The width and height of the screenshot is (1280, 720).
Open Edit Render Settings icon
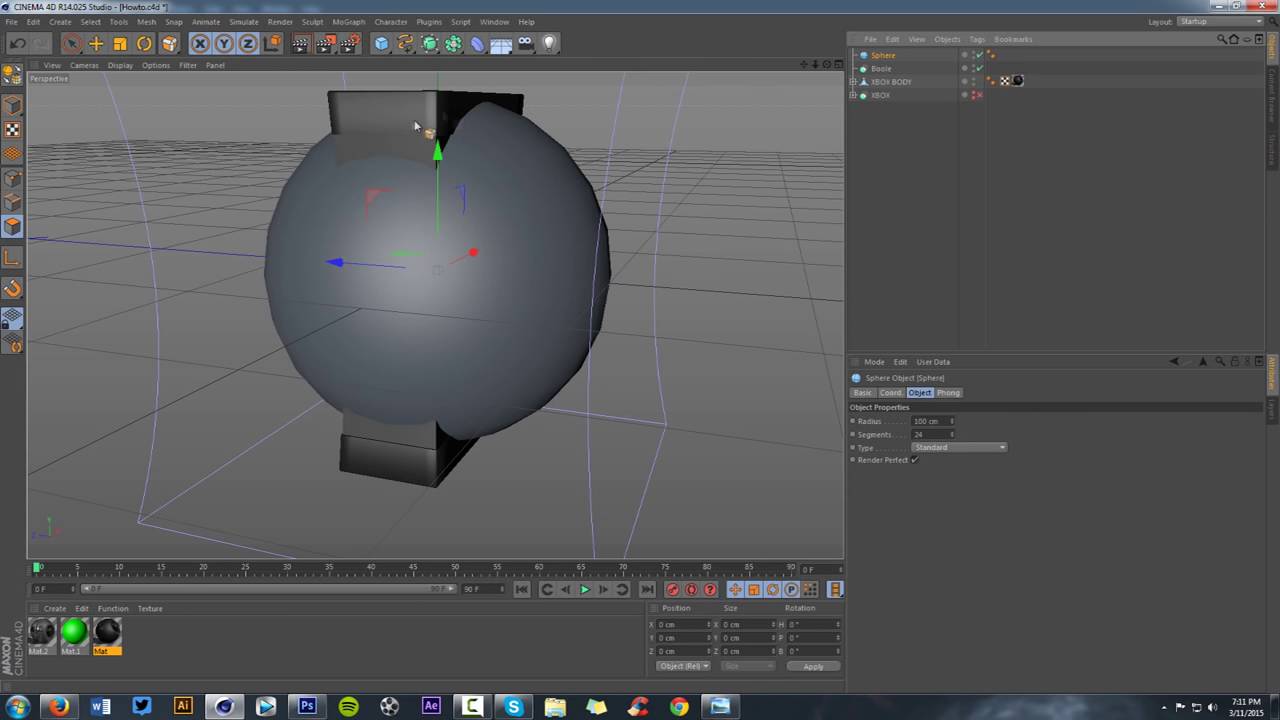click(350, 43)
